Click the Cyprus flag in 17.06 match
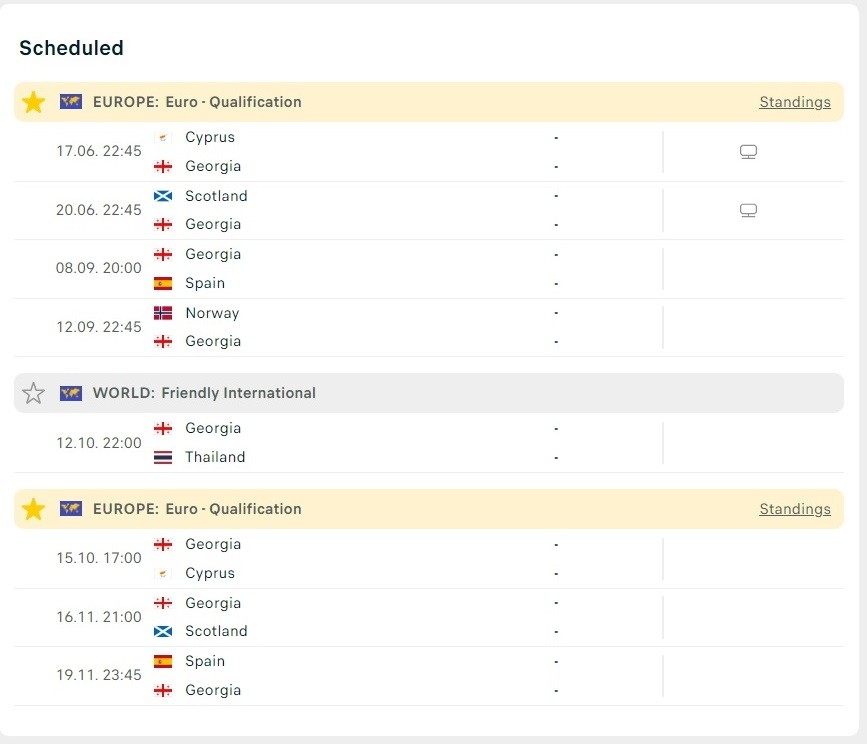 pyautogui.click(x=163, y=137)
